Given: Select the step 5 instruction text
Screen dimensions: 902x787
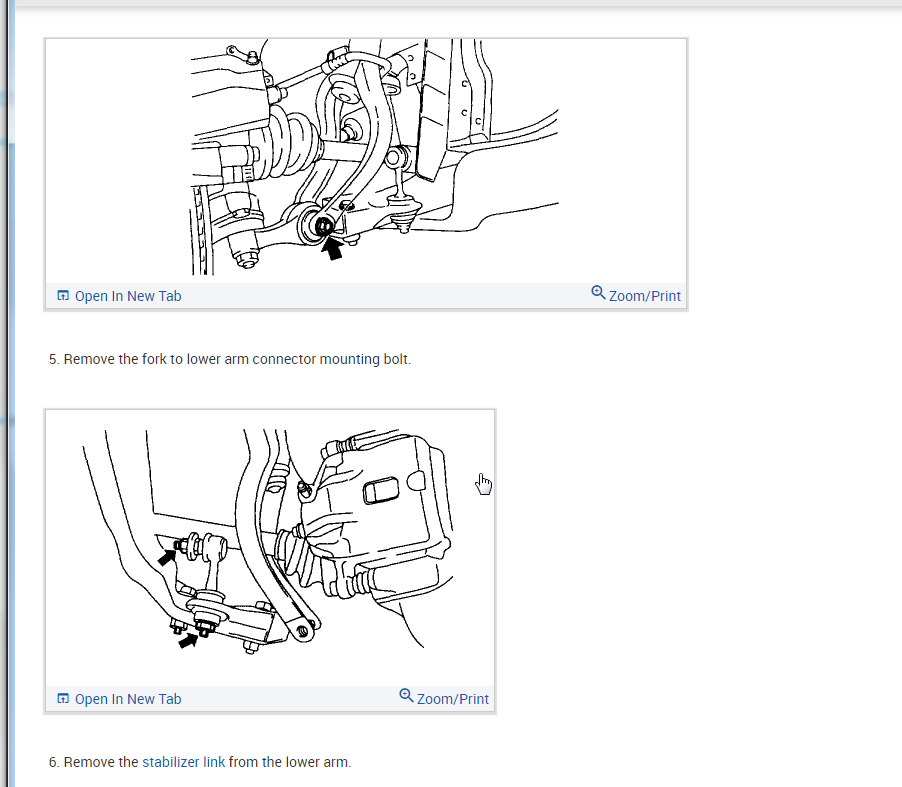Looking at the screenshot, I should pos(230,359).
